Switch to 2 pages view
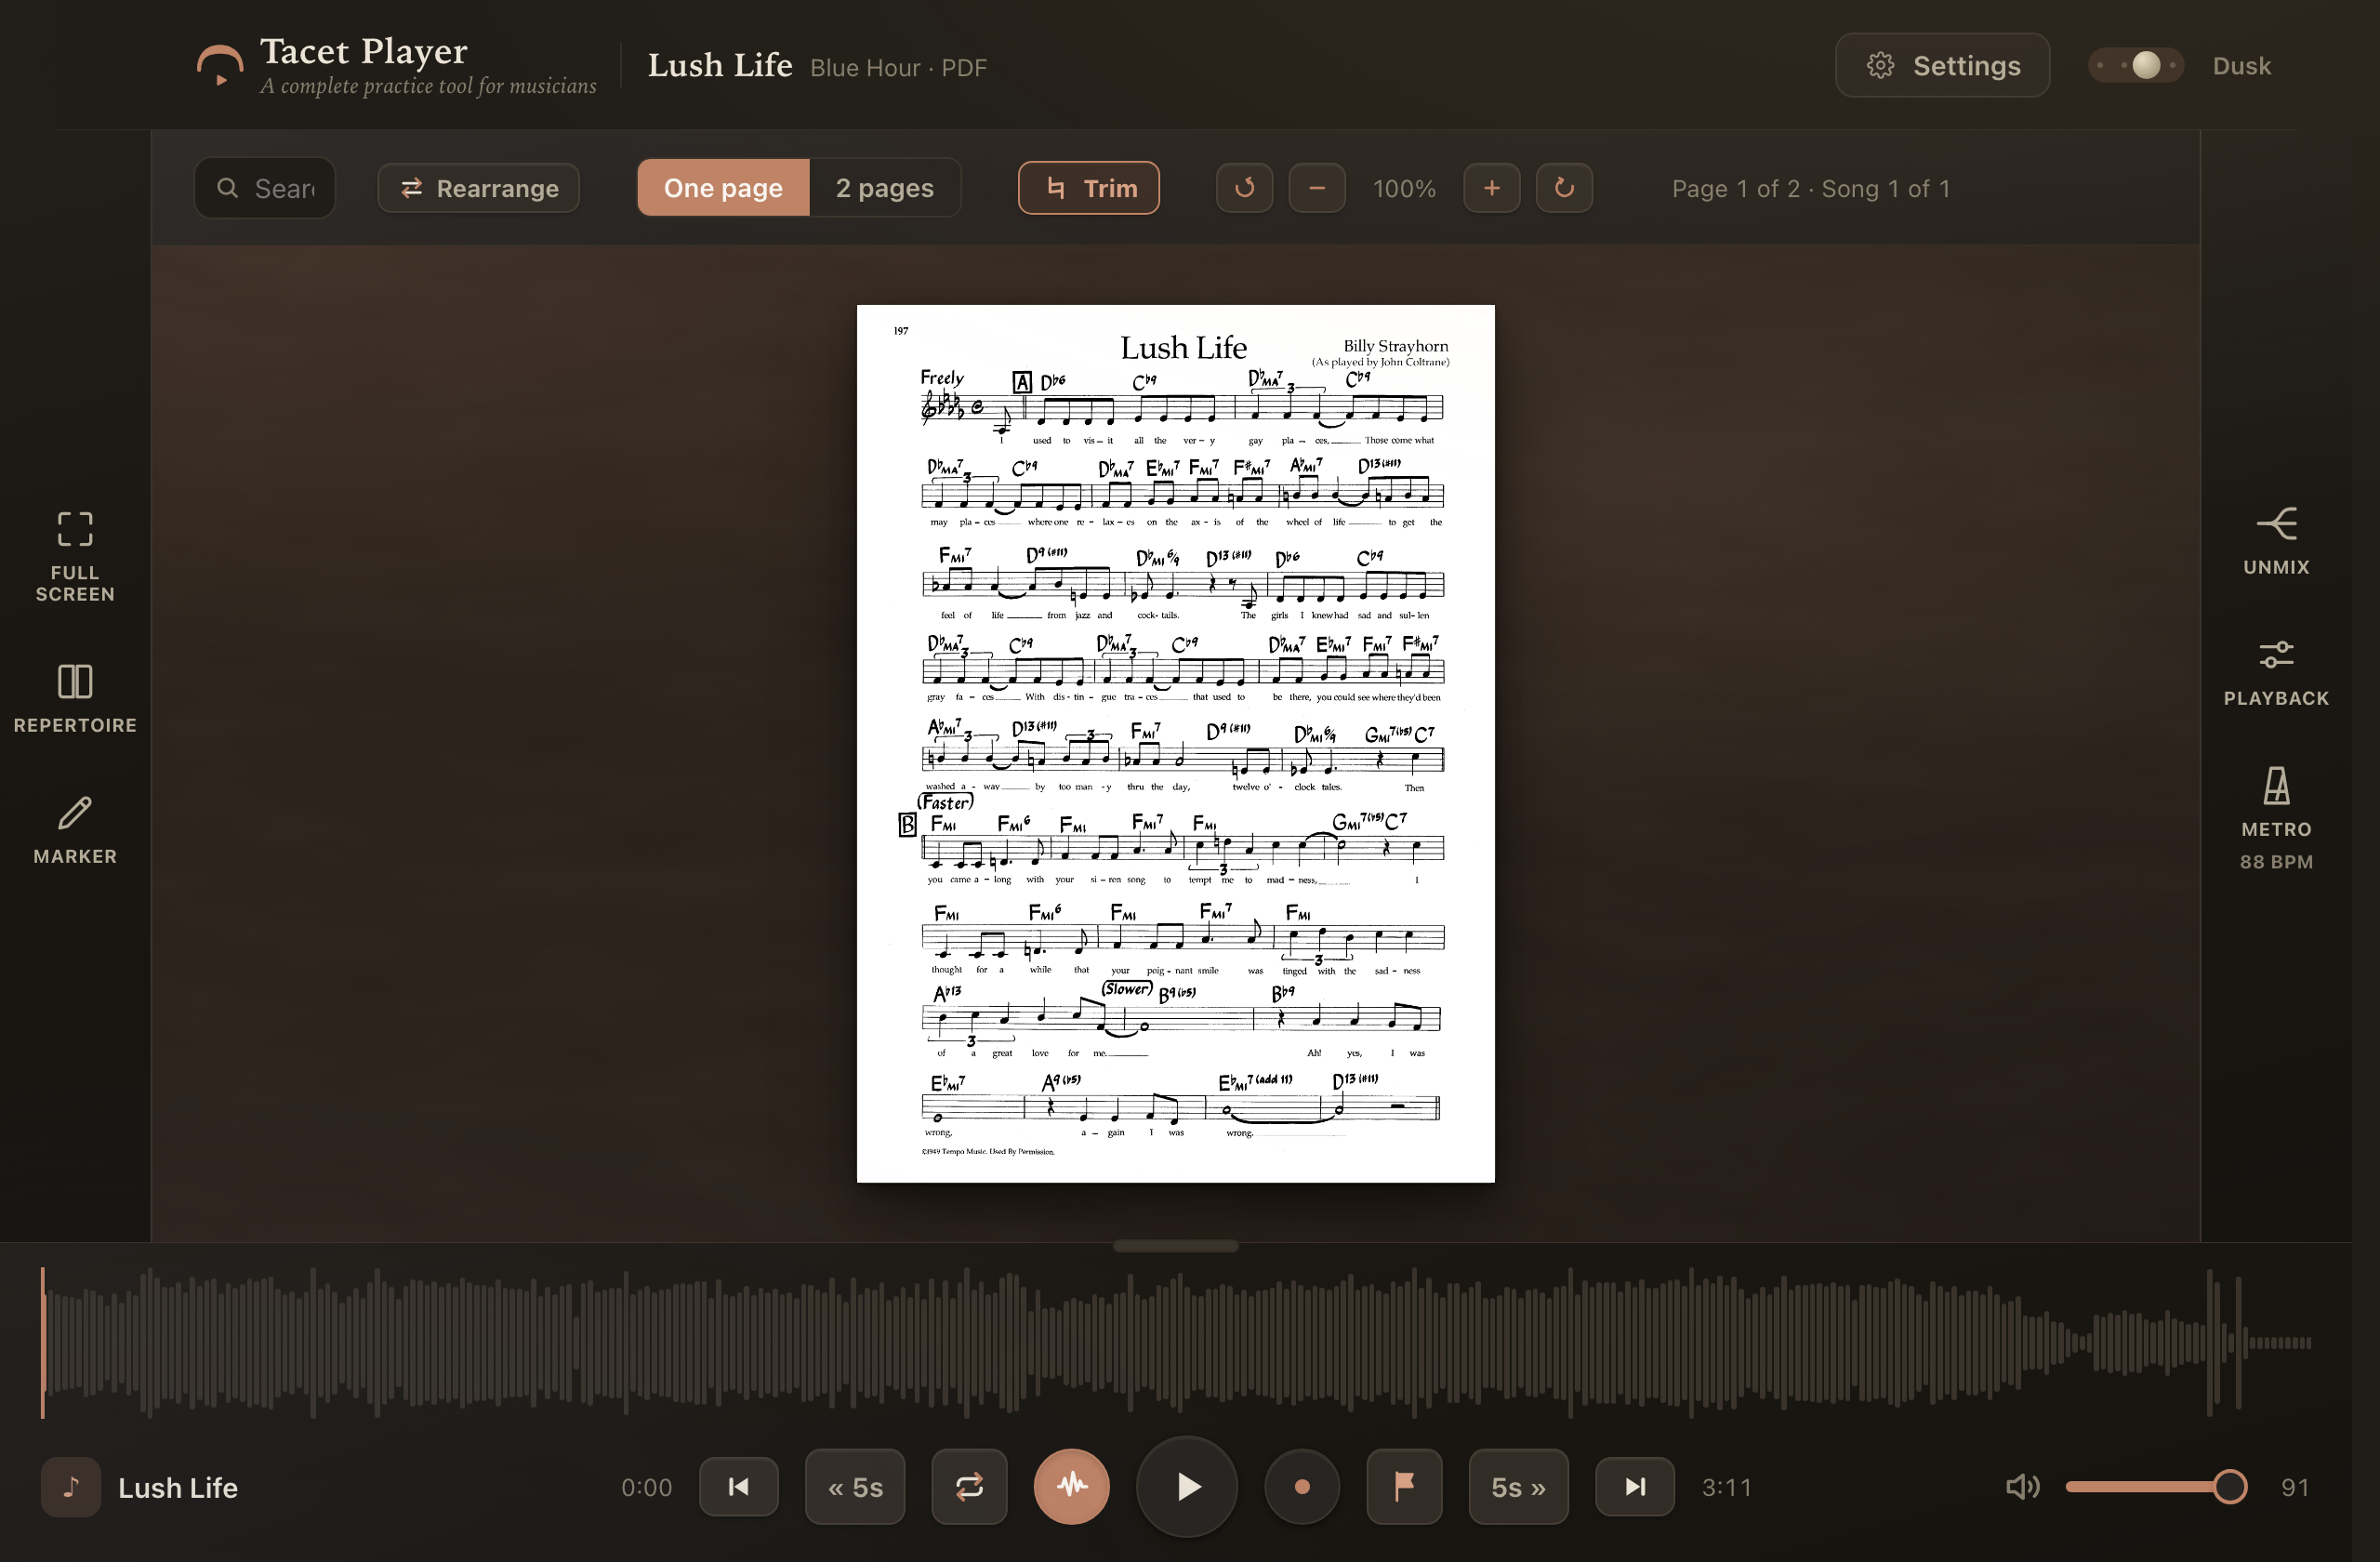This screenshot has width=2380, height=1562. pyautogui.click(x=884, y=188)
